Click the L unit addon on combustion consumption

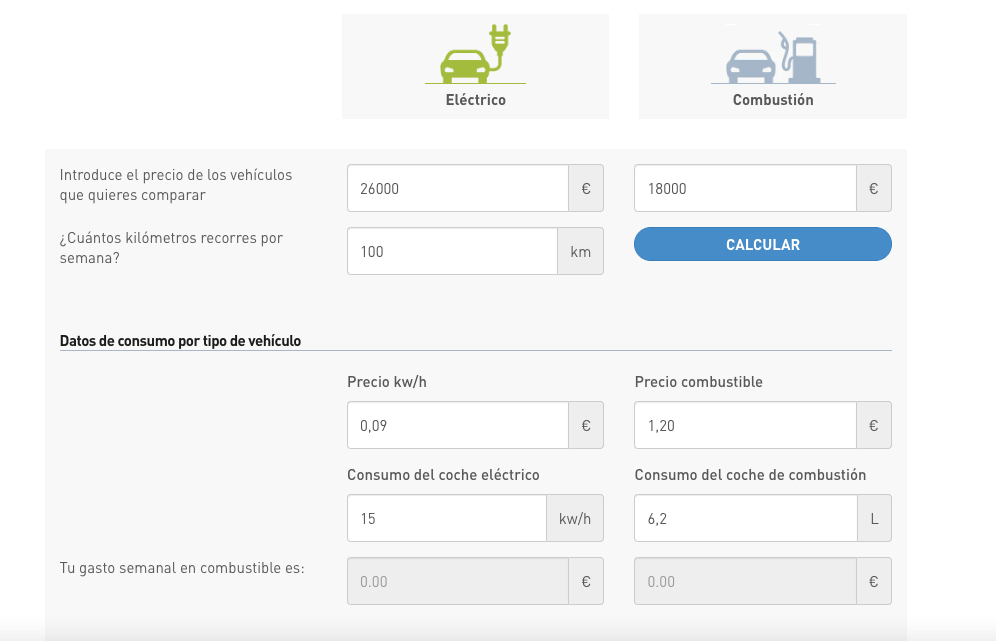tap(875, 518)
